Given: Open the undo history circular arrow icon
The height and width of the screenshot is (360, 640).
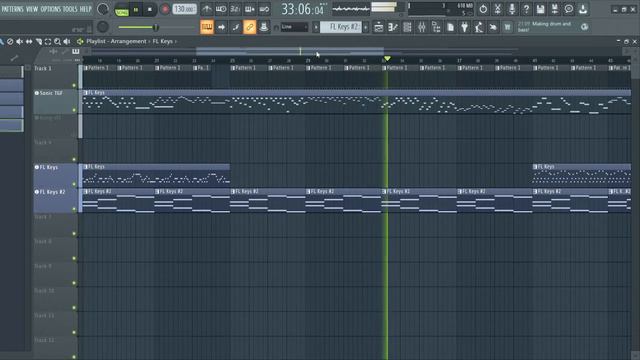Looking at the screenshot, I should click(483, 9).
